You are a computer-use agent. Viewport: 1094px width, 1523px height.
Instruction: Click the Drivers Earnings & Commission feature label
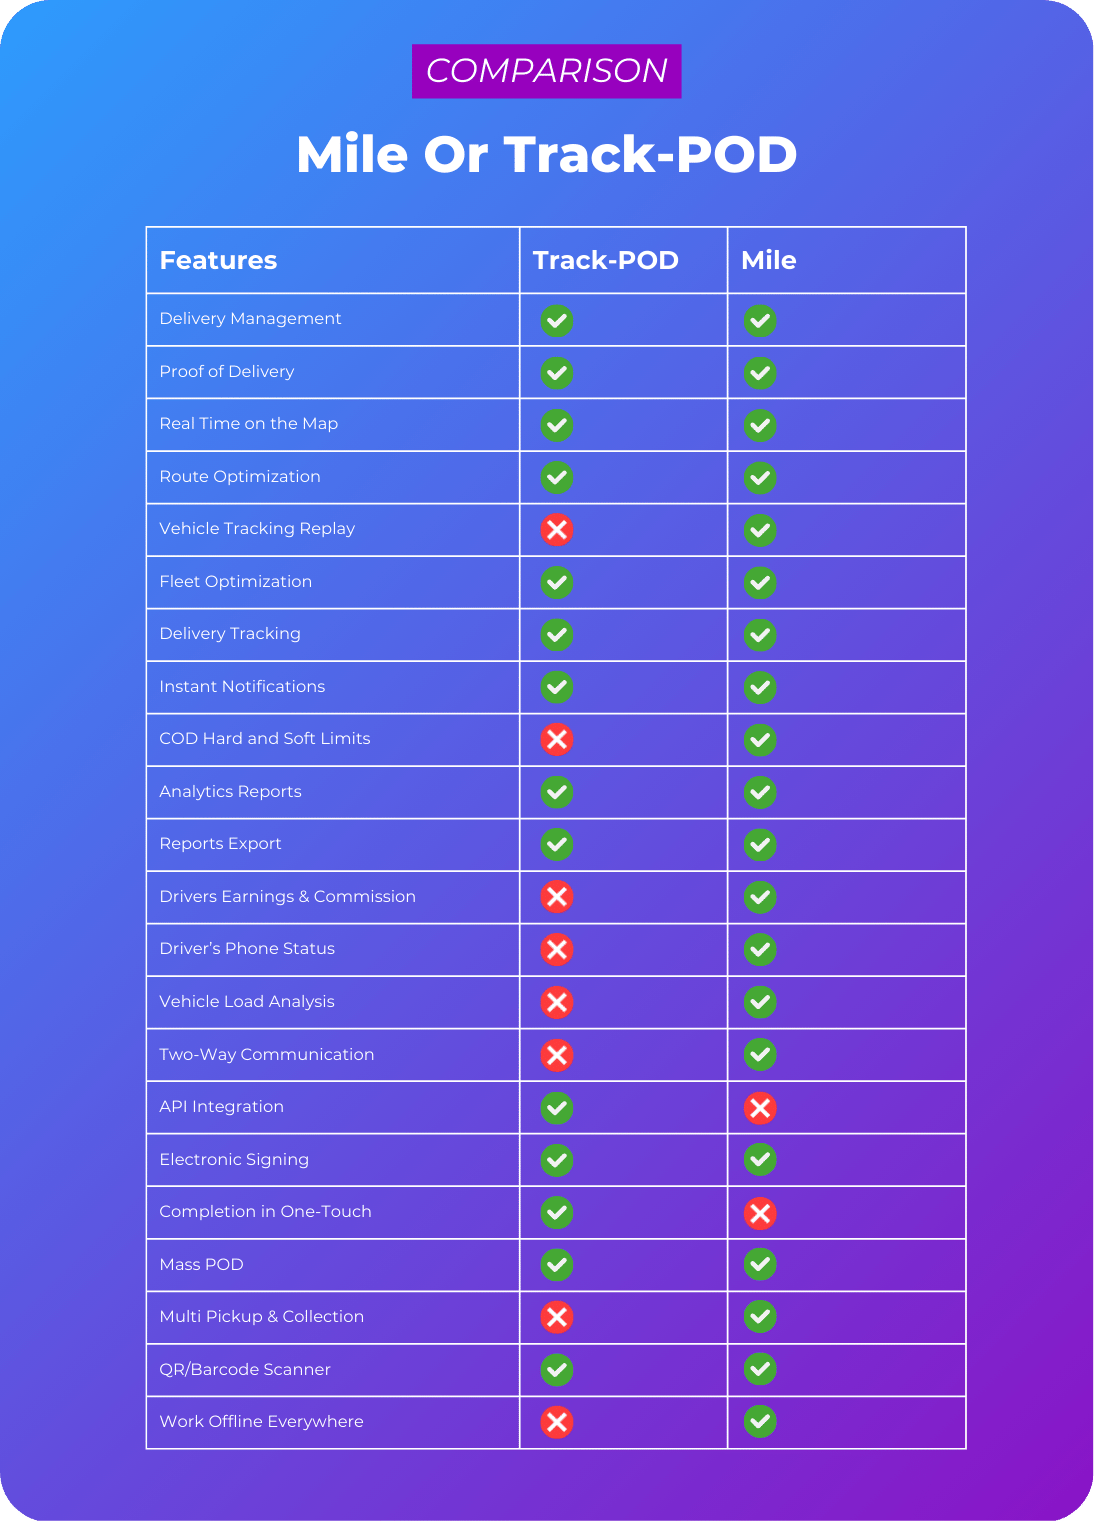pyautogui.click(x=287, y=896)
